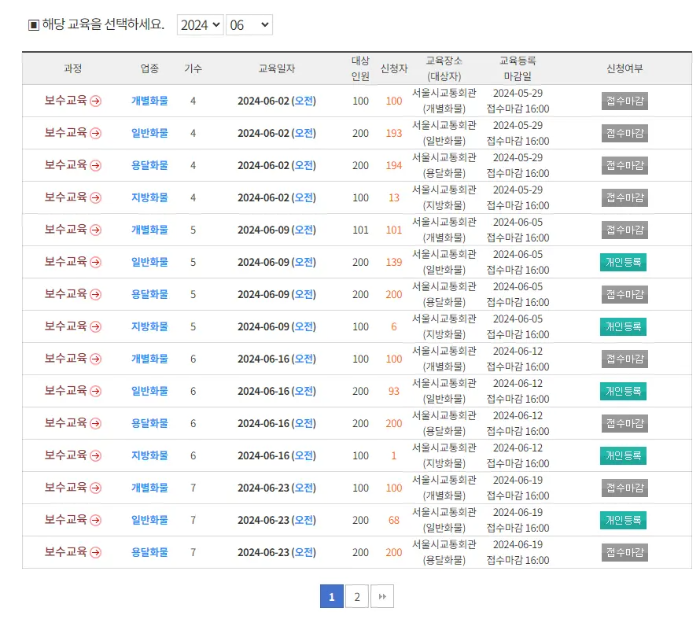Open 용달화물 link in 기수 6 row
Viewport: 700px width, 632px height.
(x=150, y=423)
